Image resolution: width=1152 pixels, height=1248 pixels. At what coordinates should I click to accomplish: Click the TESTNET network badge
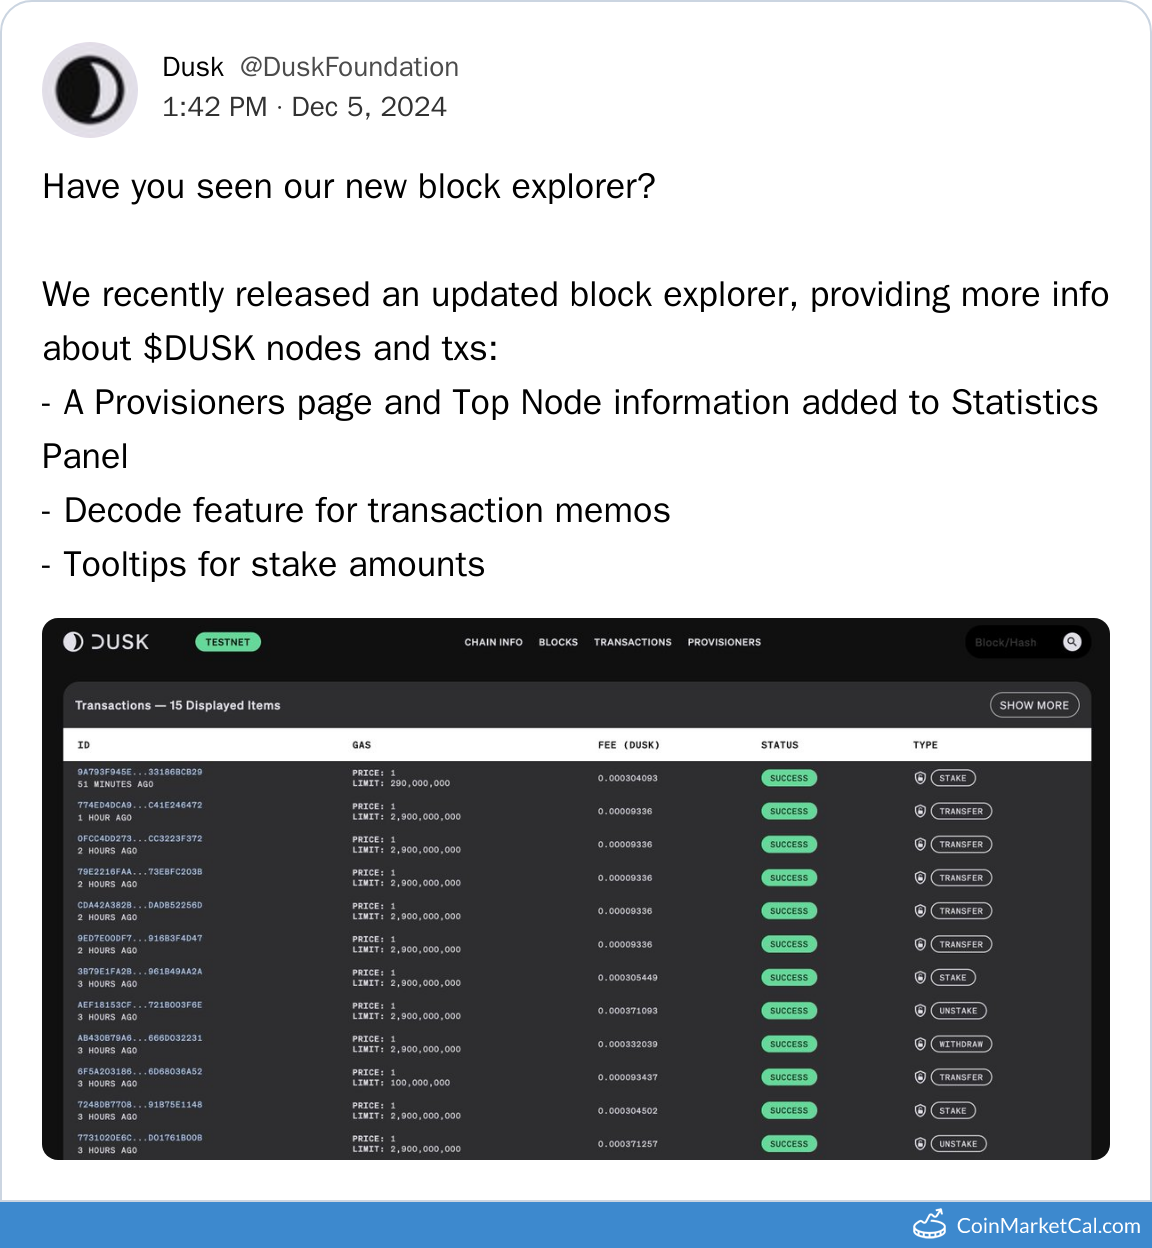pos(228,642)
